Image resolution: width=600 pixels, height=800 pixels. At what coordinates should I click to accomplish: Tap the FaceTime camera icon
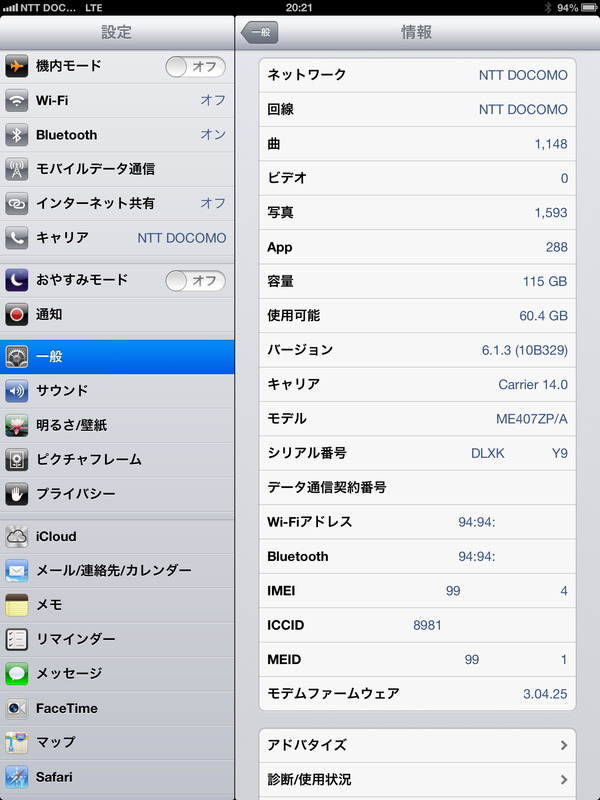[x=16, y=708]
